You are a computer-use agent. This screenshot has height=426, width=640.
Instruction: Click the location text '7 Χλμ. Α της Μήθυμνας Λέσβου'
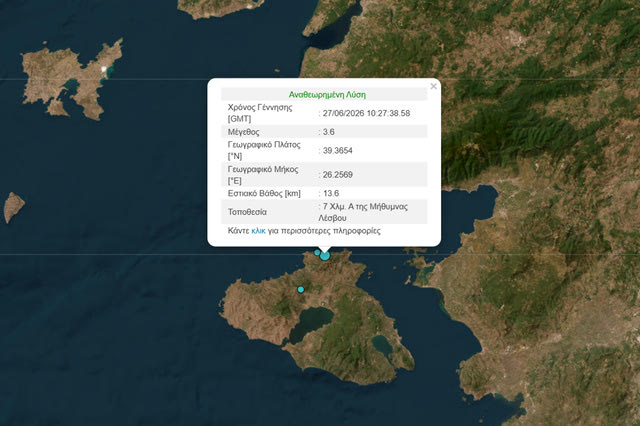coord(363,212)
